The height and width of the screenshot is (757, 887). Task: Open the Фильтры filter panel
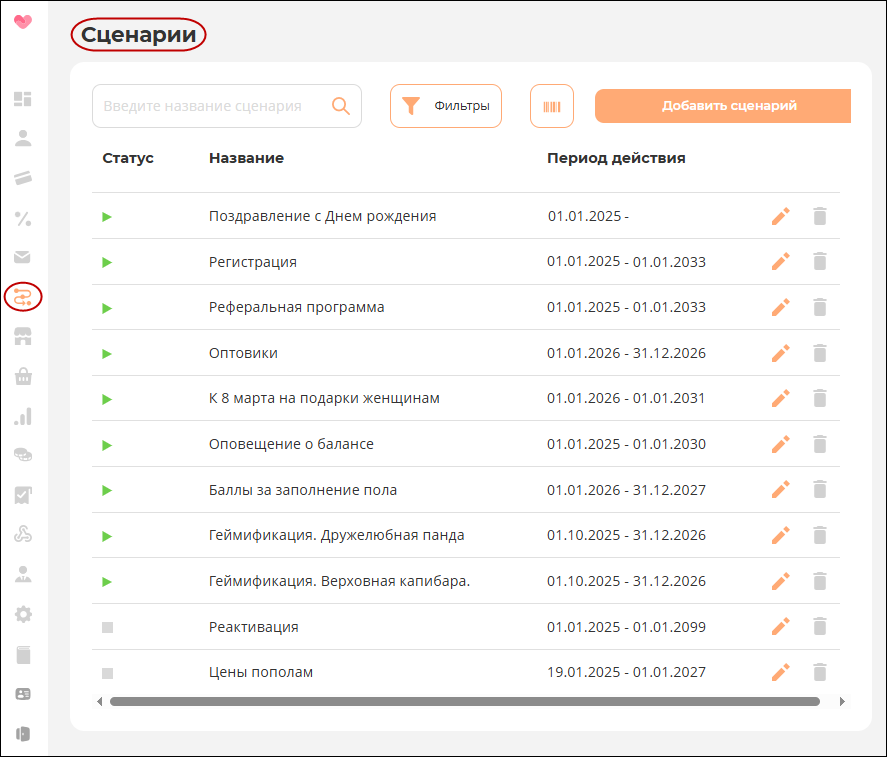coord(446,106)
